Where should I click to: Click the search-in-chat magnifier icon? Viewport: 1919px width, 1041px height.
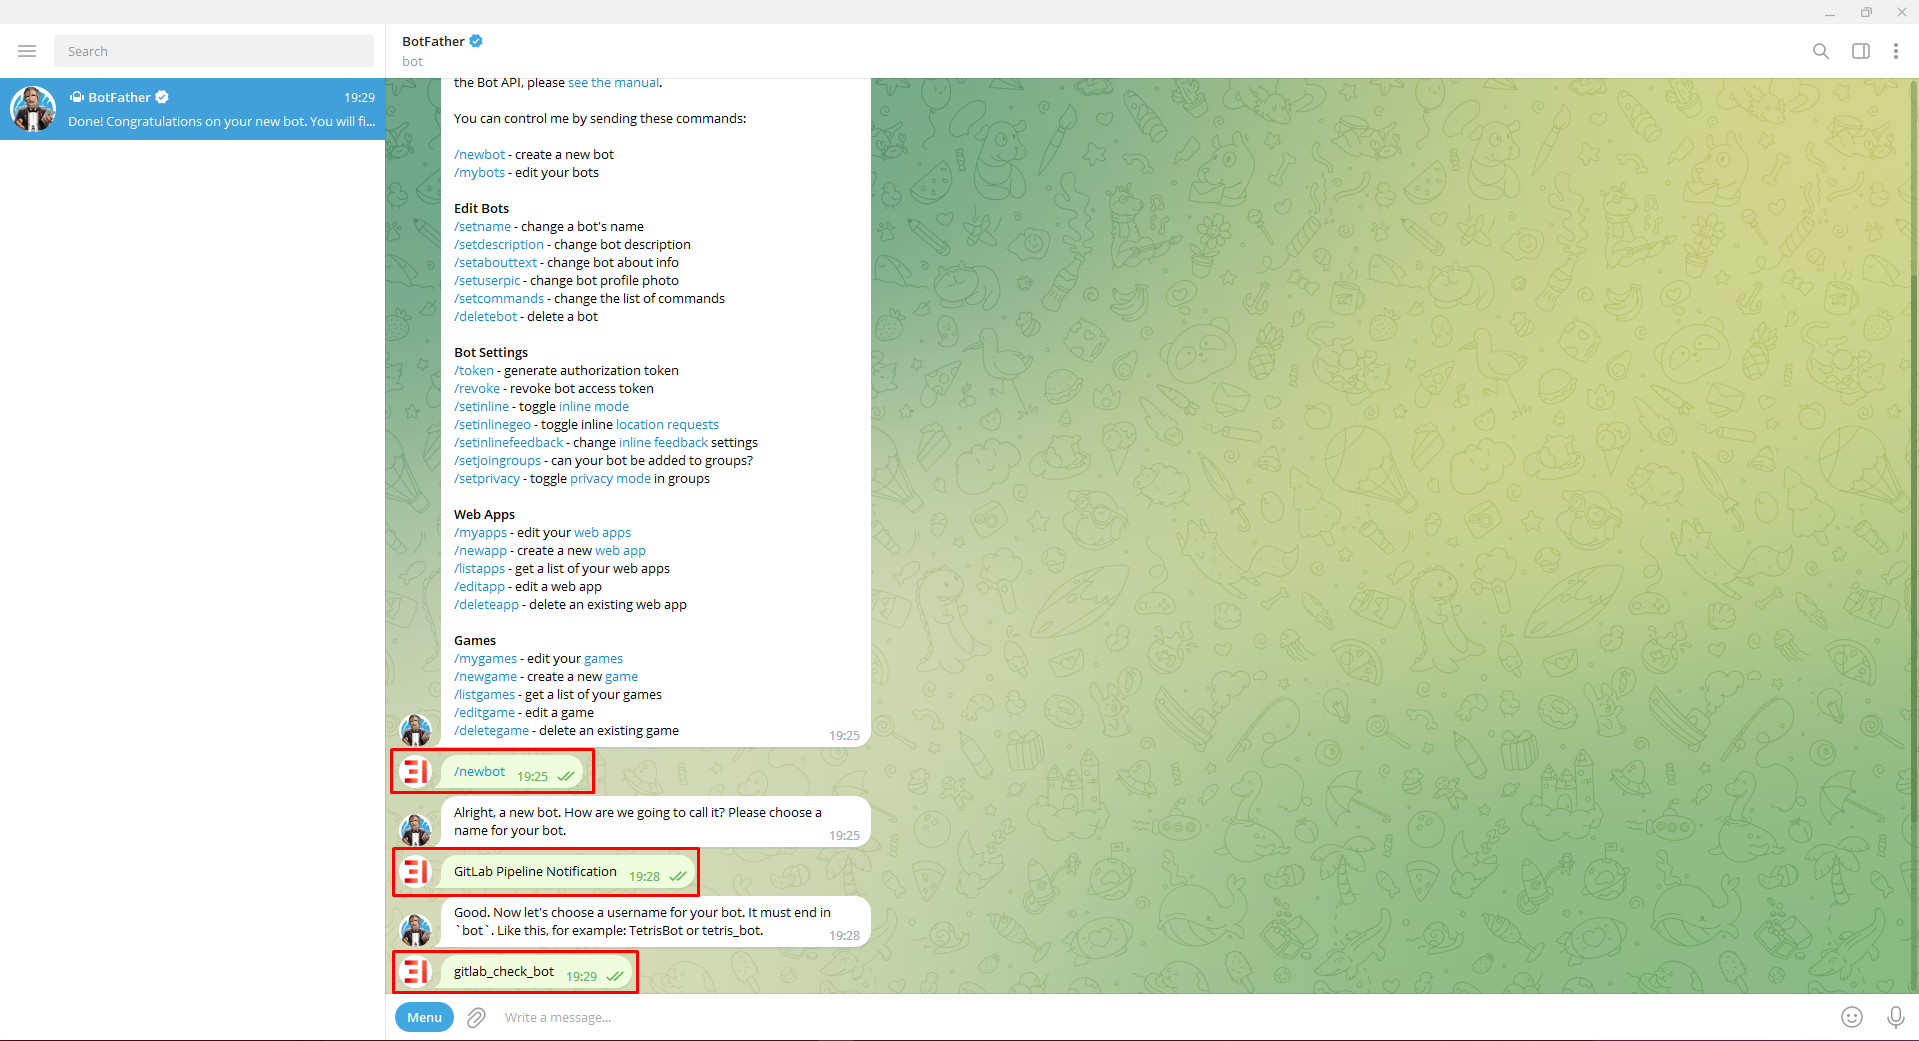(1821, 51)
